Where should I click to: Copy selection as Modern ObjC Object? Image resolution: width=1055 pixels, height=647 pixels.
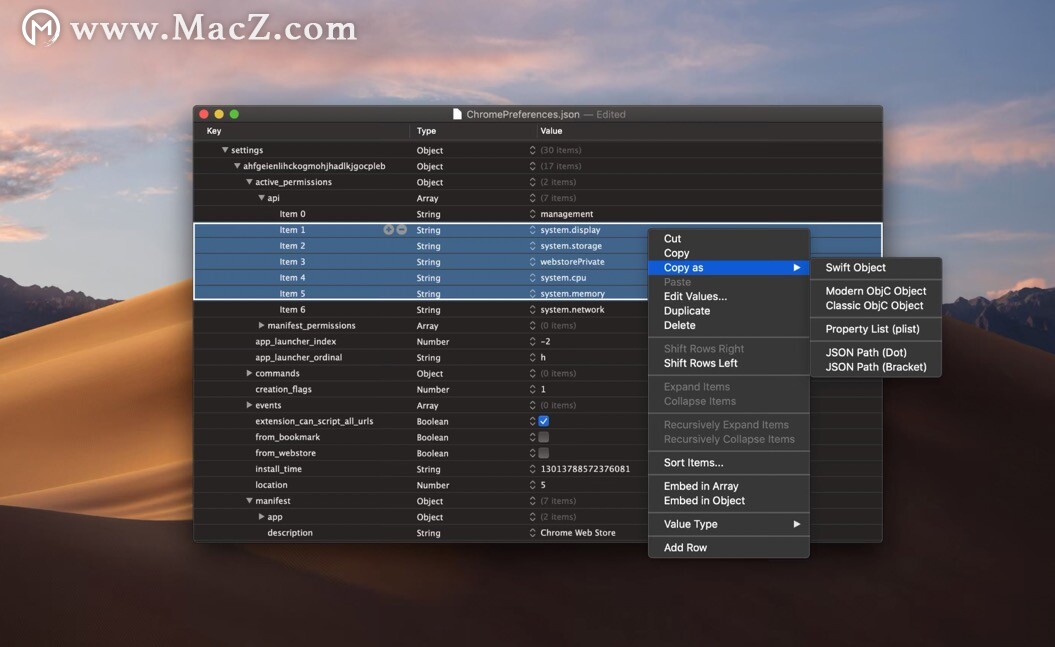(876, 291)
